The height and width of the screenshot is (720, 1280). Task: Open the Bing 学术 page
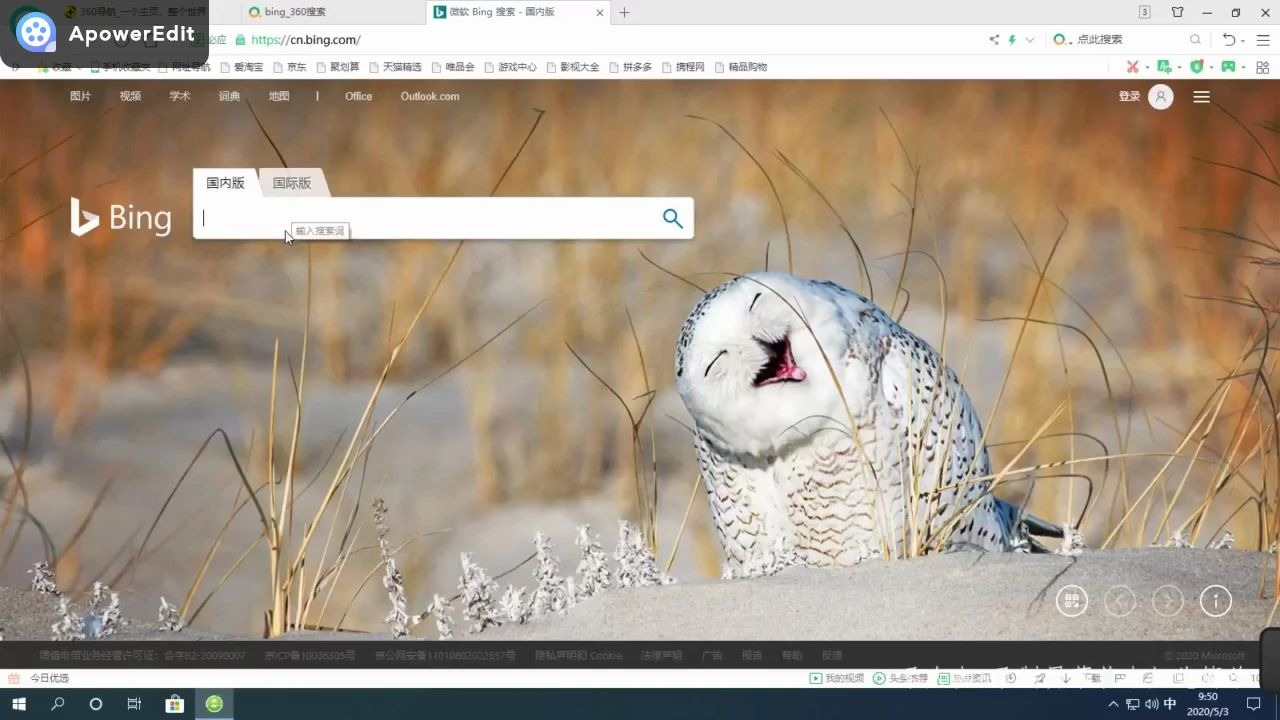(180, 96)
